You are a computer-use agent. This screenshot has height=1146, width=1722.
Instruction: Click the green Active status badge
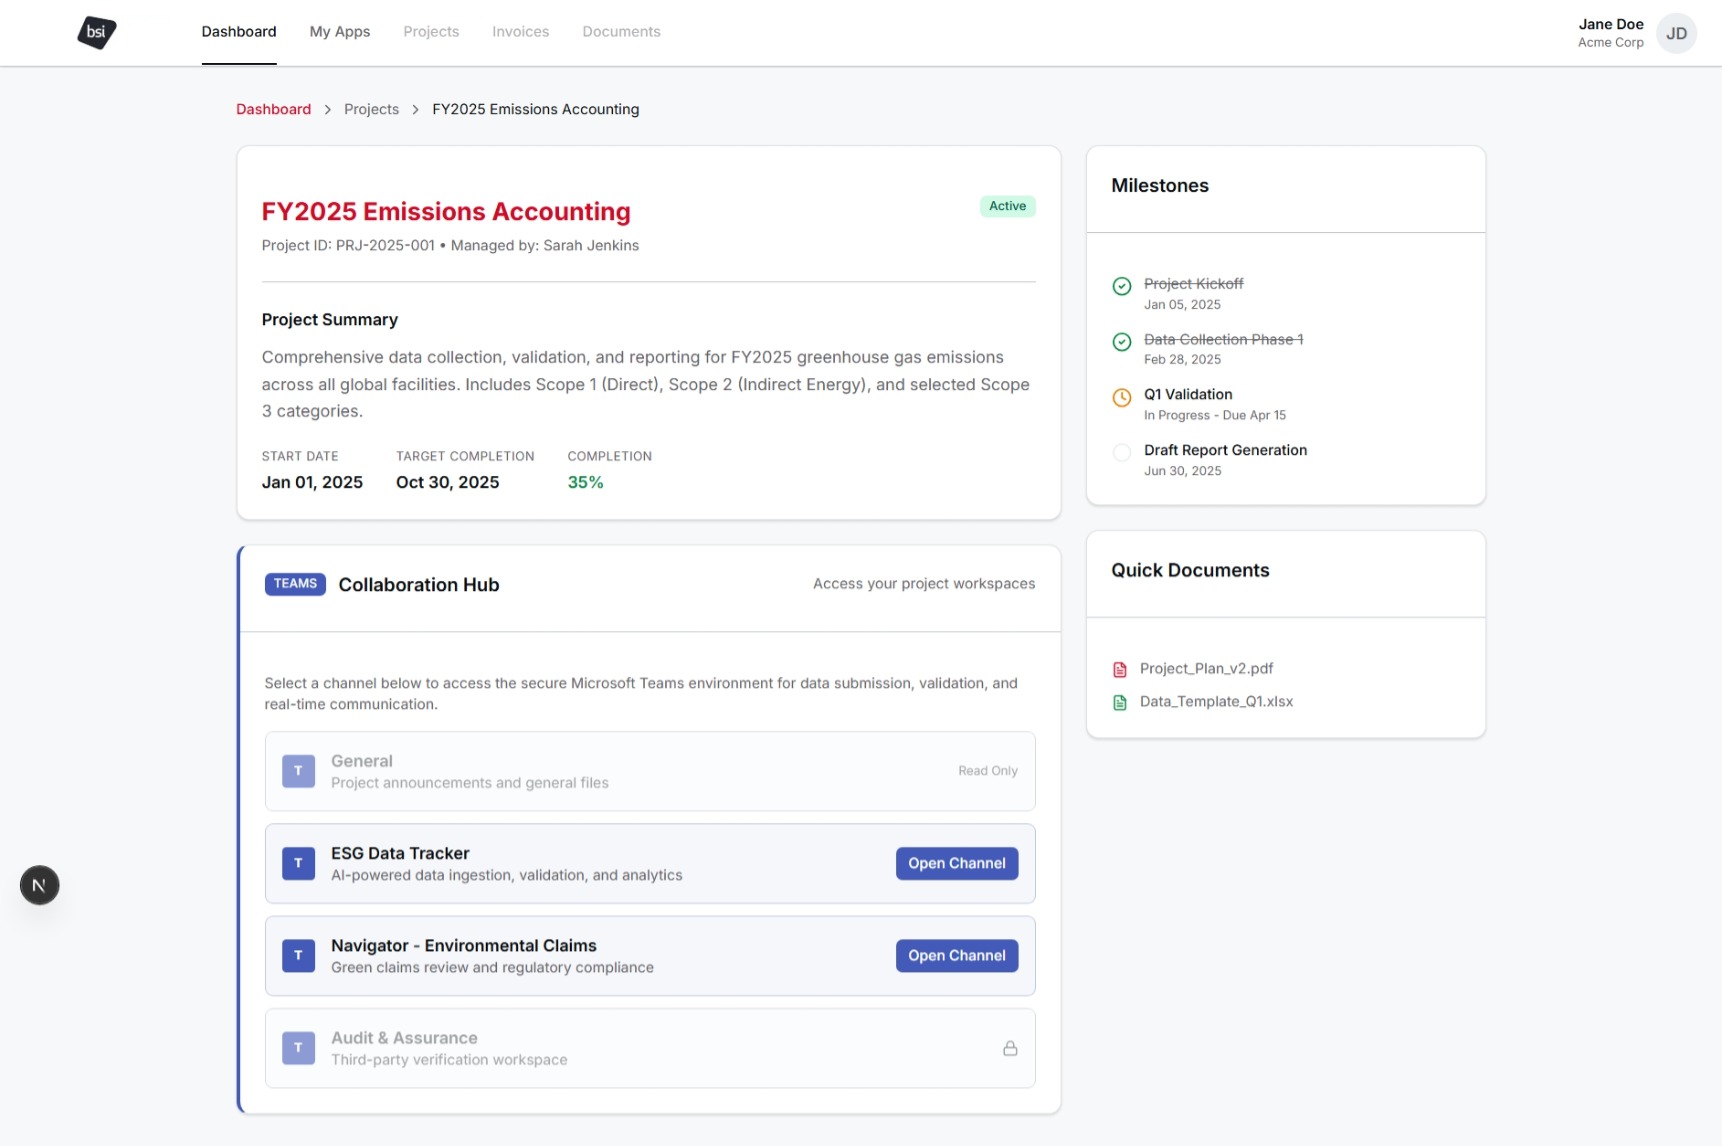1007,206
